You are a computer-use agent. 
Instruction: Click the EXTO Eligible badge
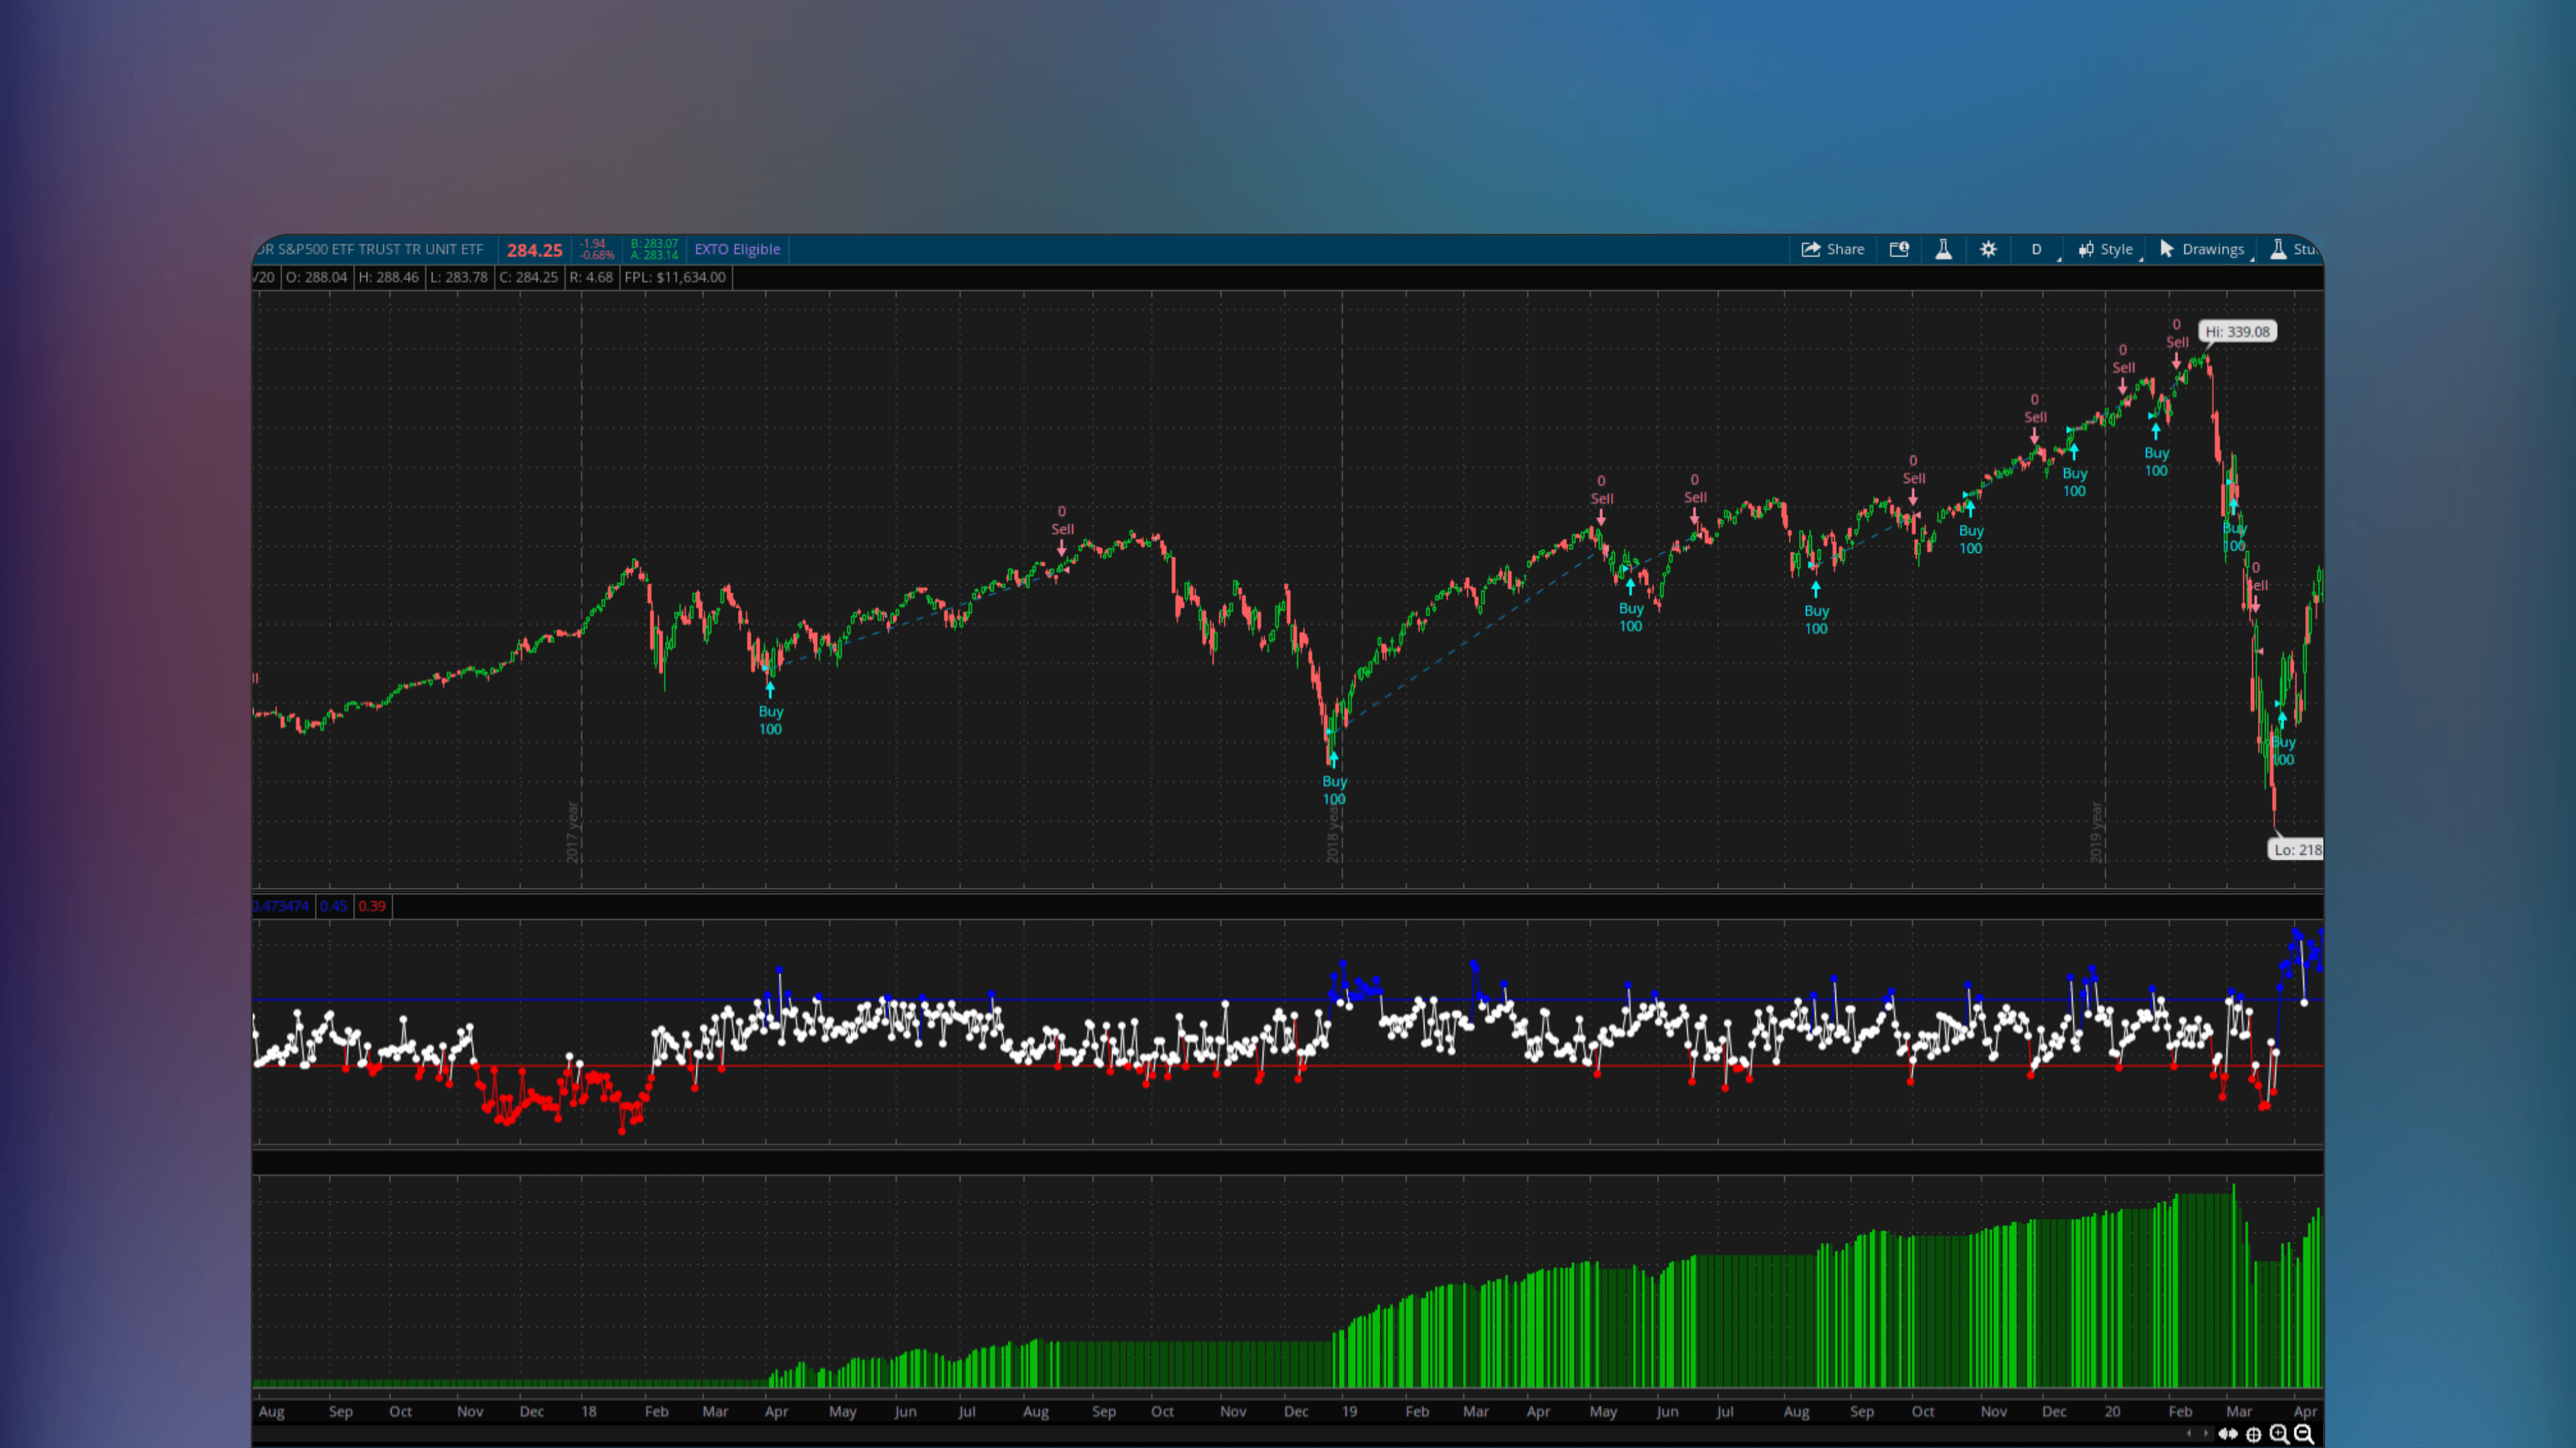[737, 249]
